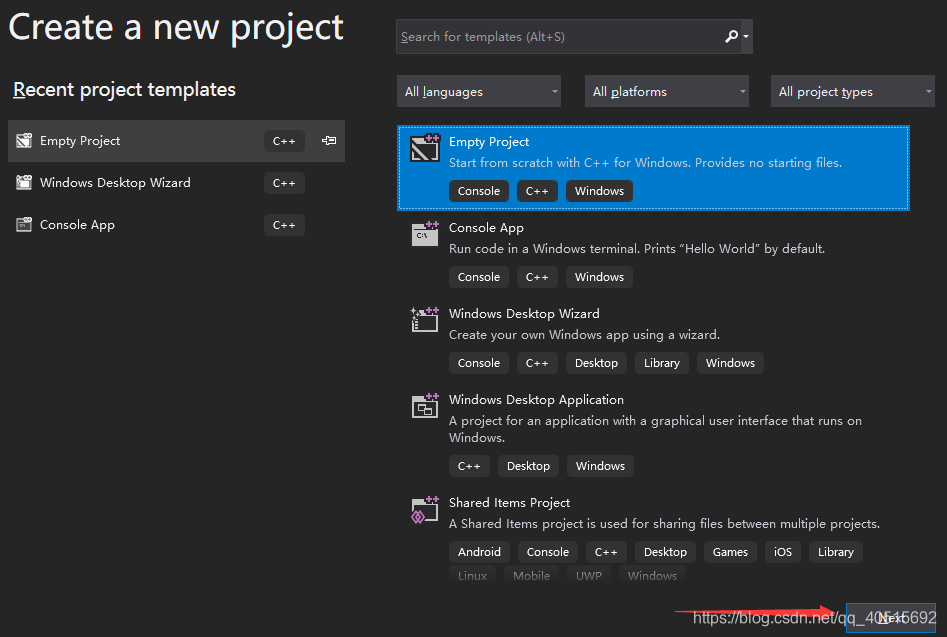Open the search options dropdown arrow
This screenshot has width=947, height=637.
coord(744,36)
